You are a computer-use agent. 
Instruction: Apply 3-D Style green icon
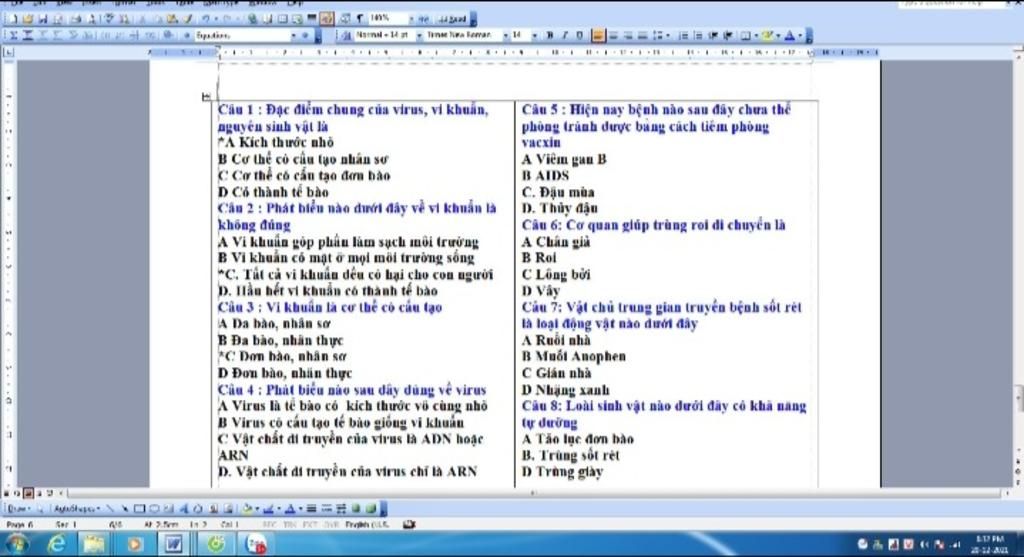(371, 509)
